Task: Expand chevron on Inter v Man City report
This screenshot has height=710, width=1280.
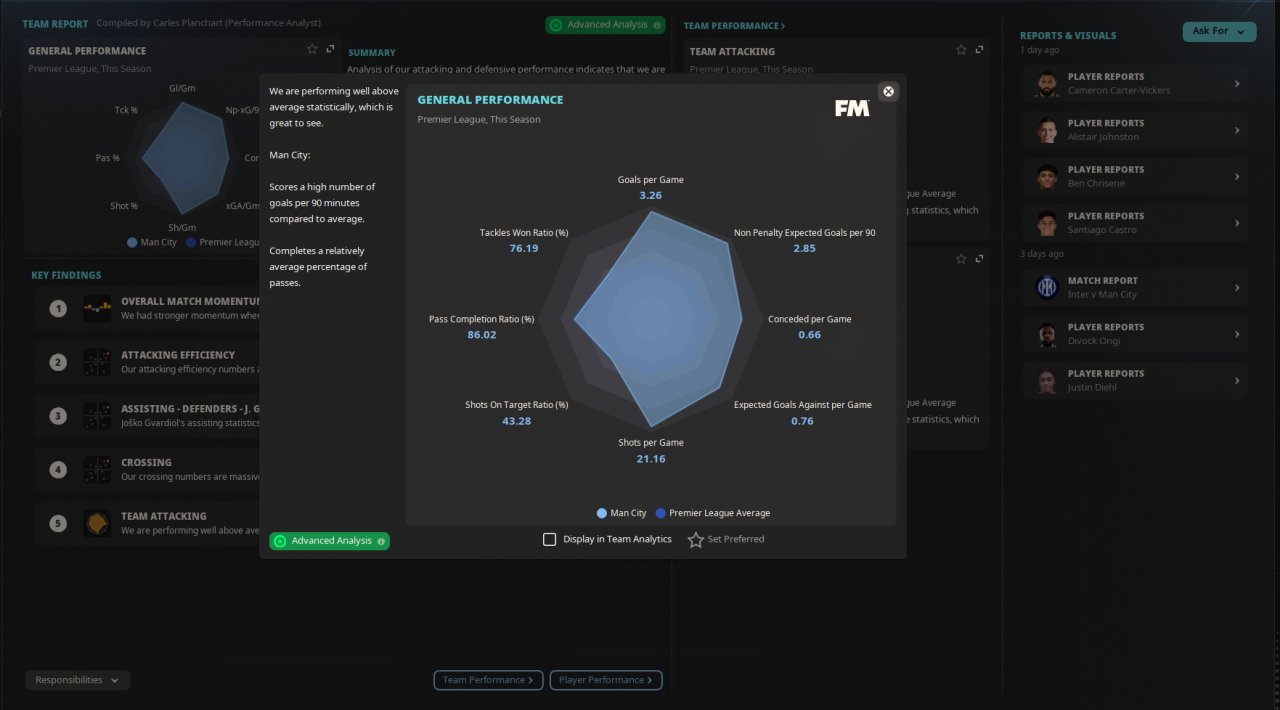Action: tap(1237, 288)
